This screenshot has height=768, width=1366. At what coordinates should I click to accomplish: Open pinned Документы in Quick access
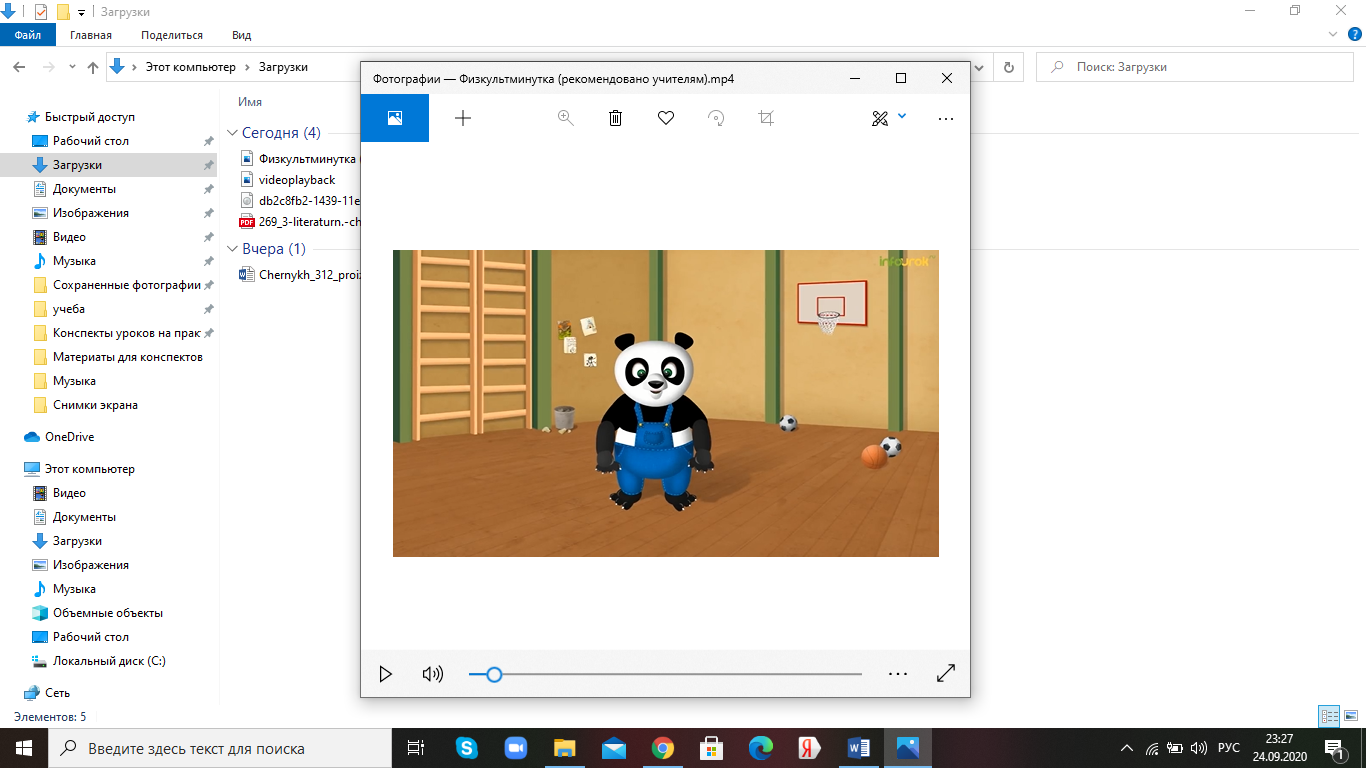(x=84, y=189)
